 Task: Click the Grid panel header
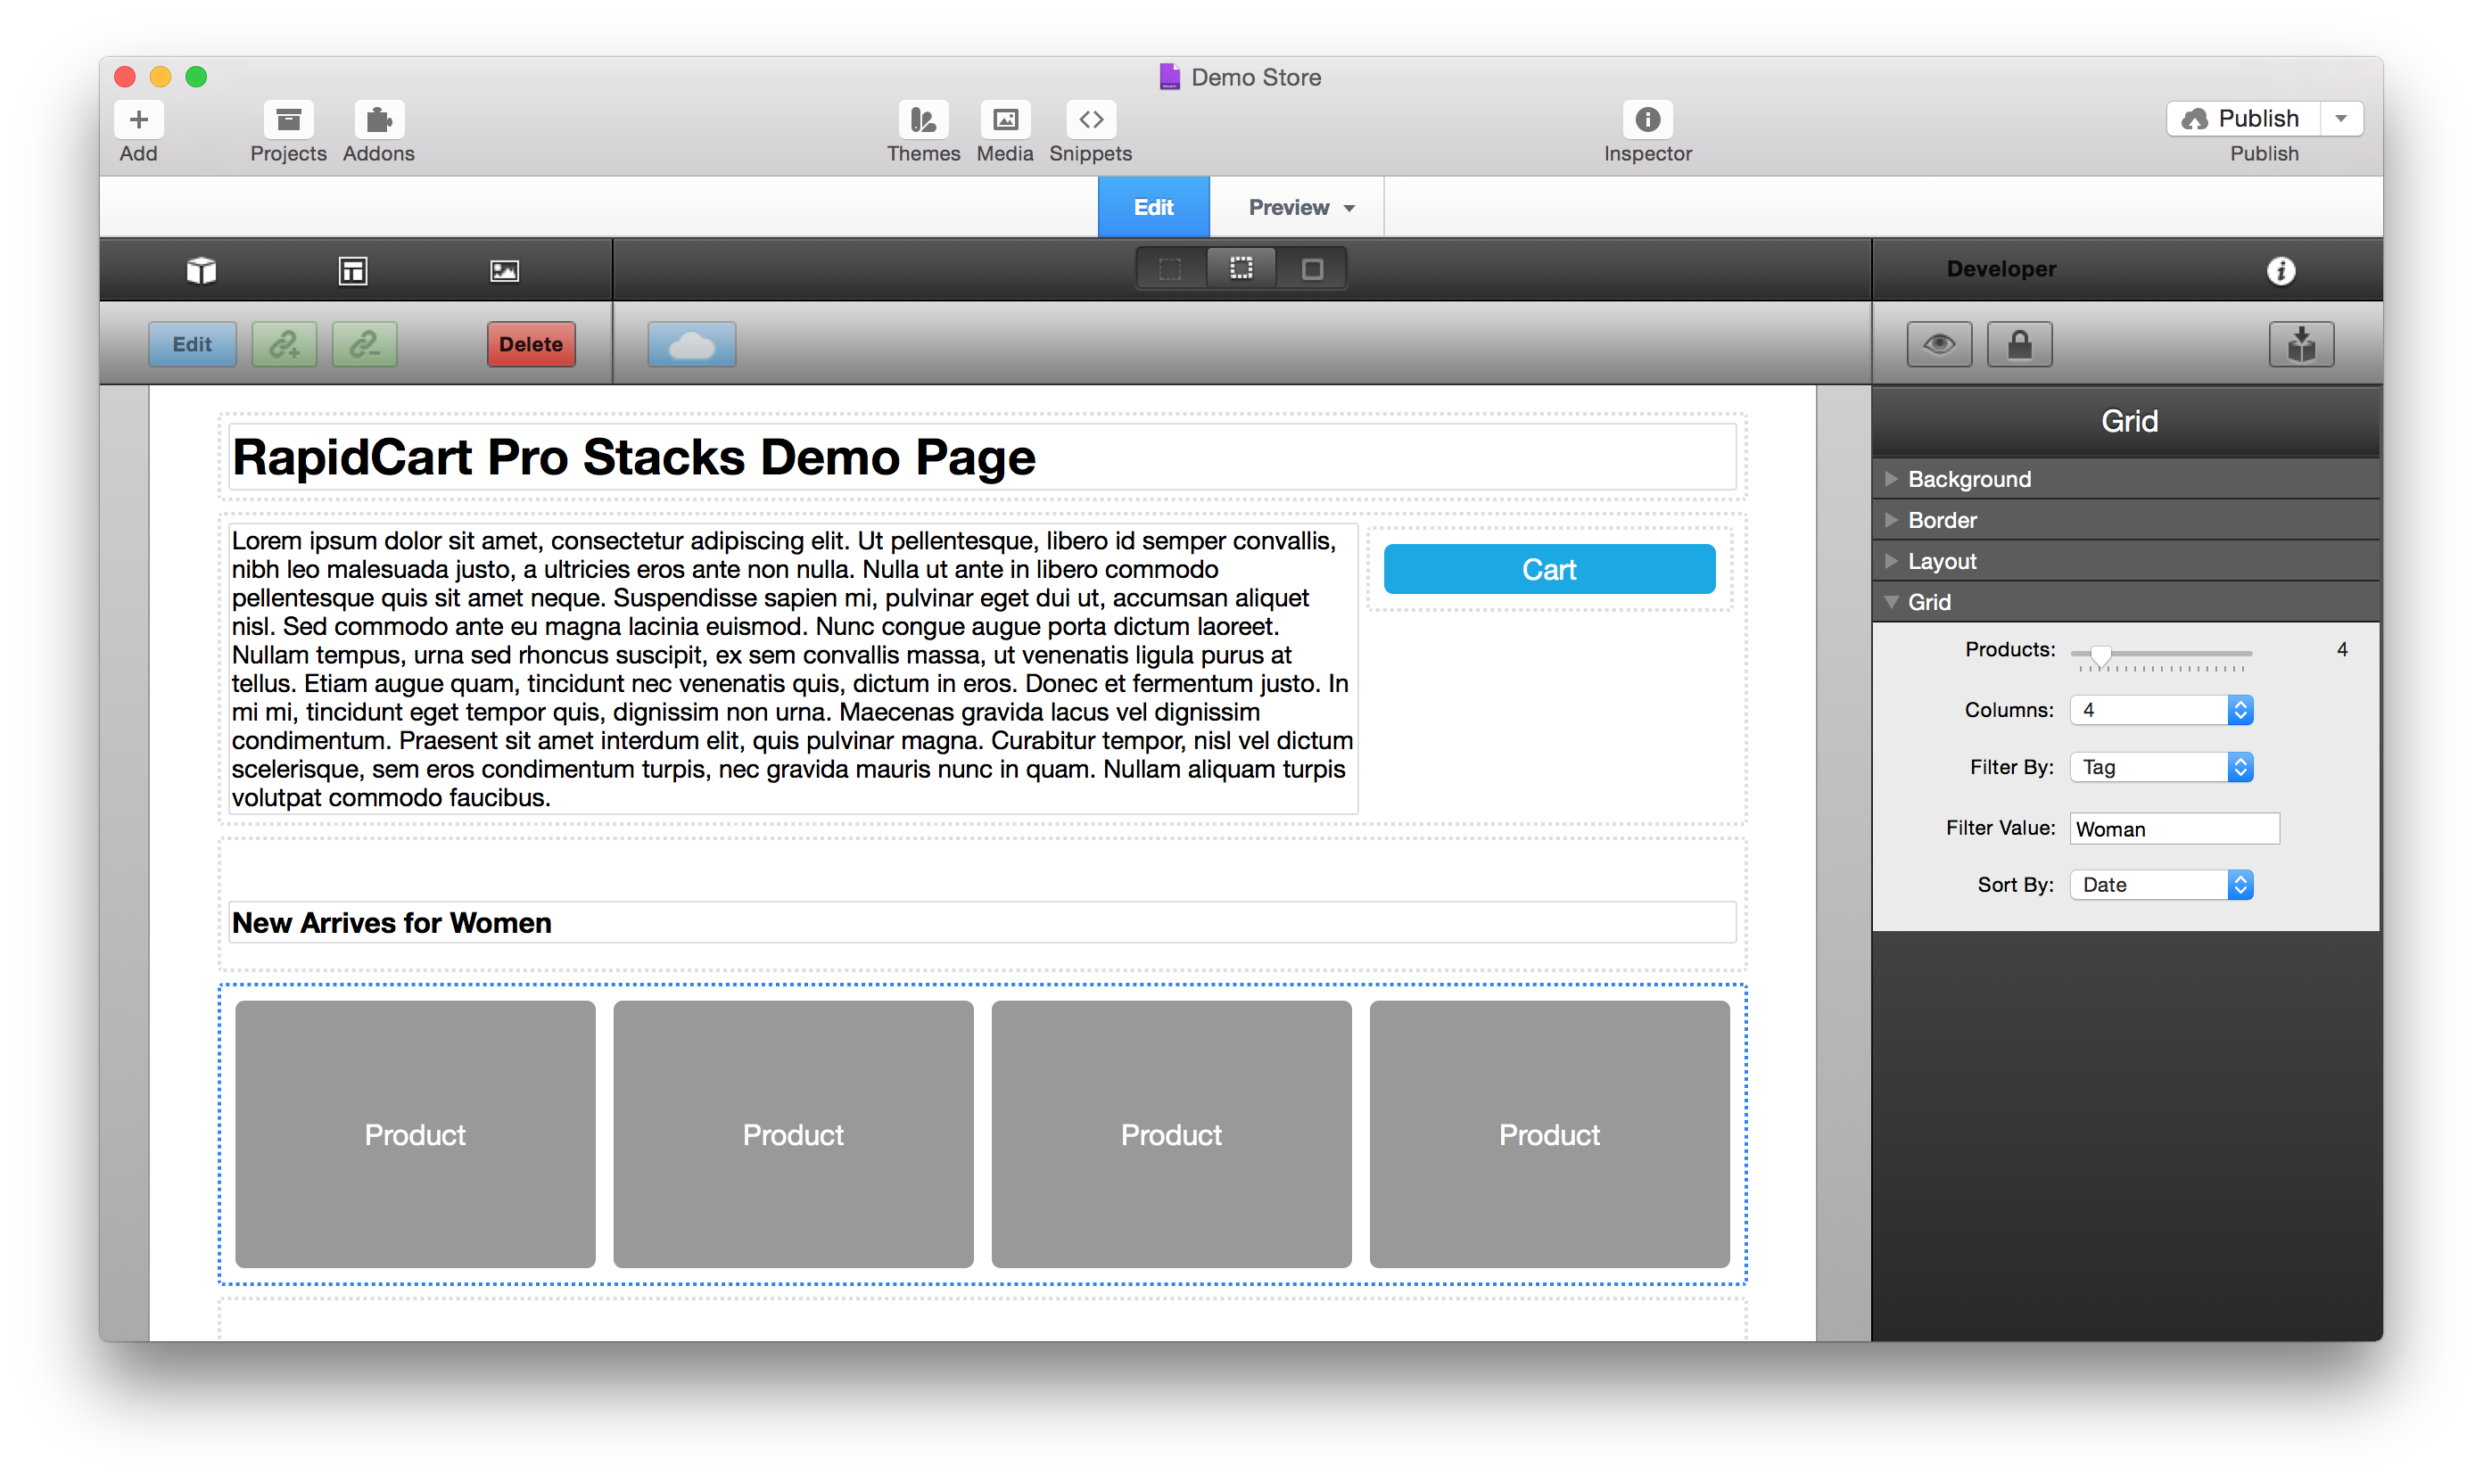pos(2125,421)
